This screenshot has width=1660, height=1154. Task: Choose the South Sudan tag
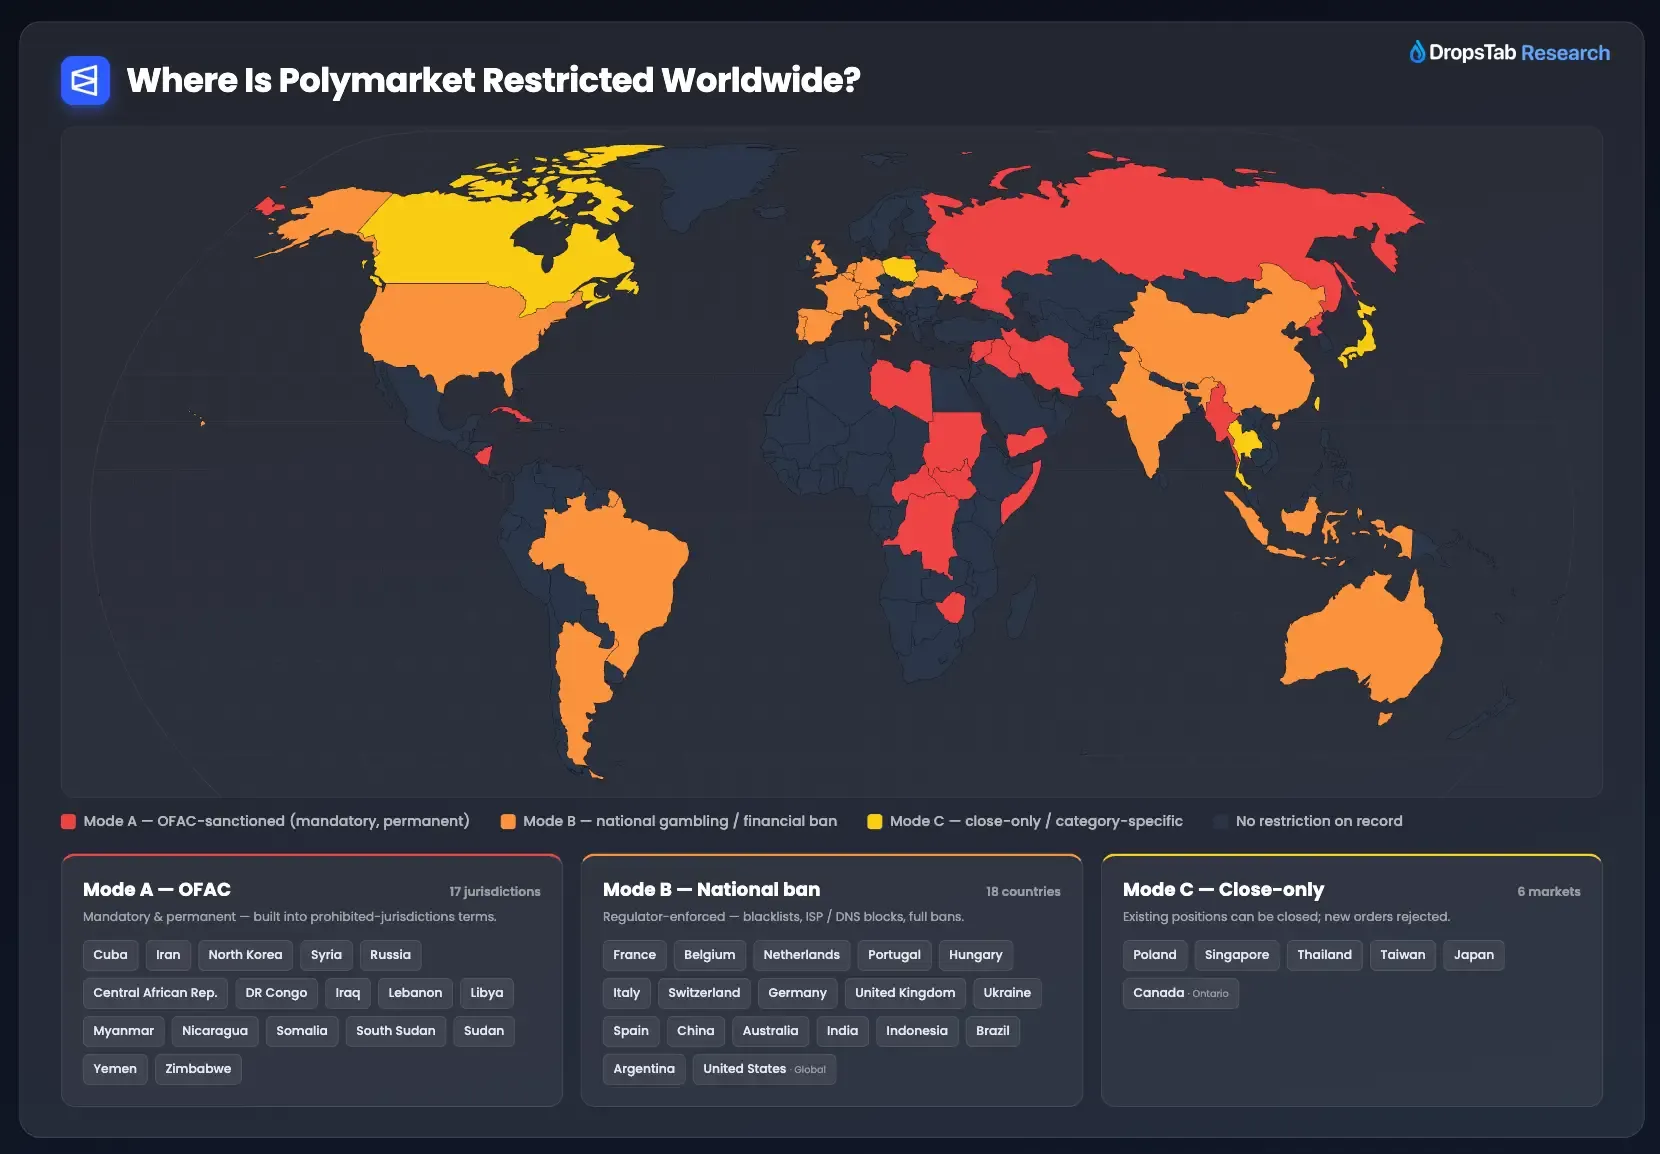(x=396, y=1031)
